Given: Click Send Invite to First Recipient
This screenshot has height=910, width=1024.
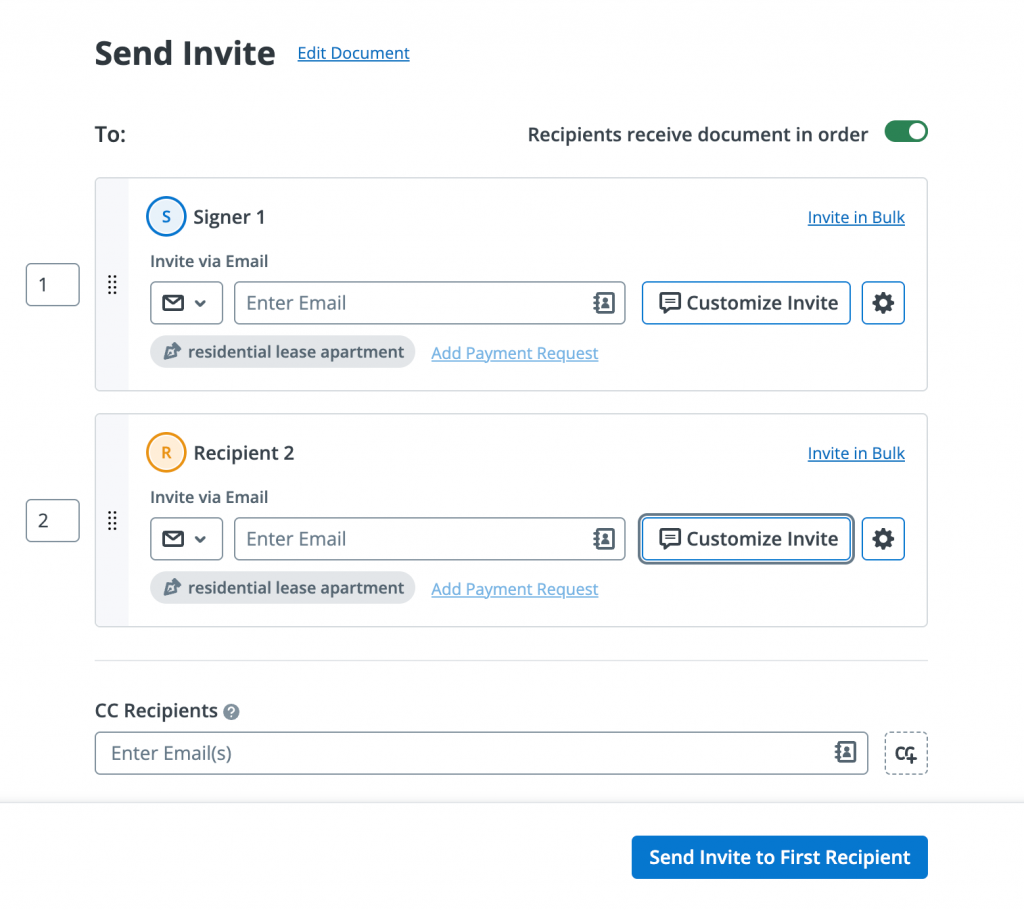Looking at the screenshot, I should (x=779, y=857).
